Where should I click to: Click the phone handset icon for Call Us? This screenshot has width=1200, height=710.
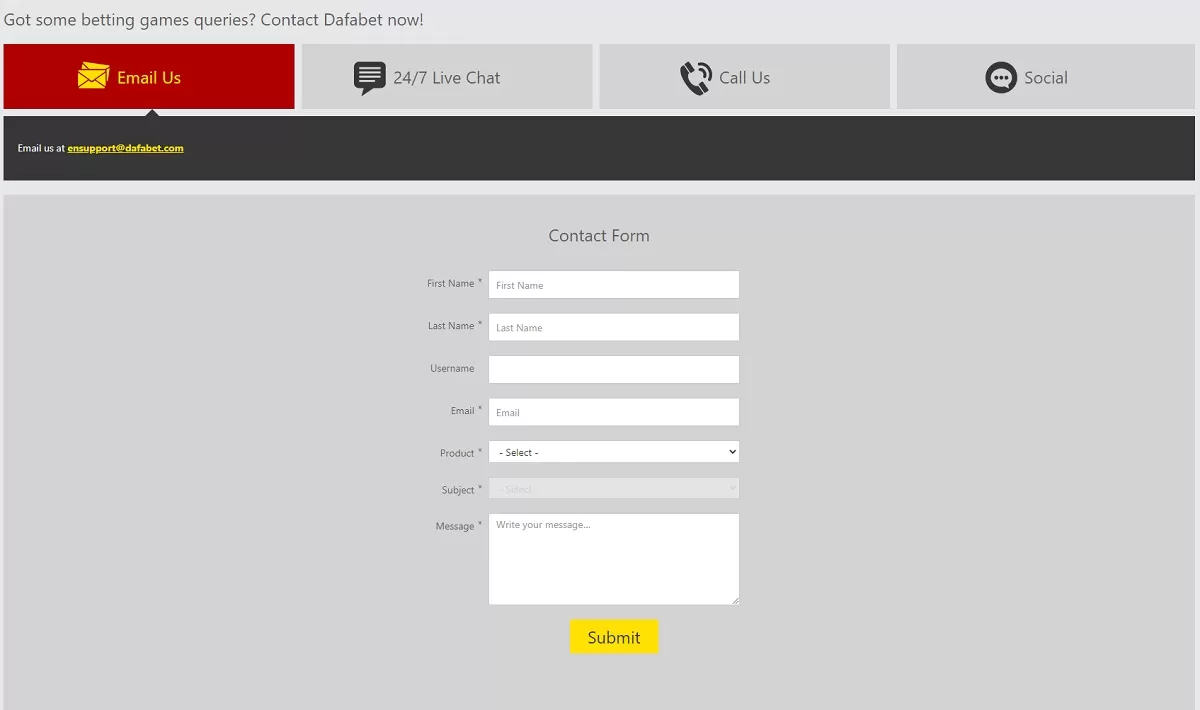pos(696,78)
